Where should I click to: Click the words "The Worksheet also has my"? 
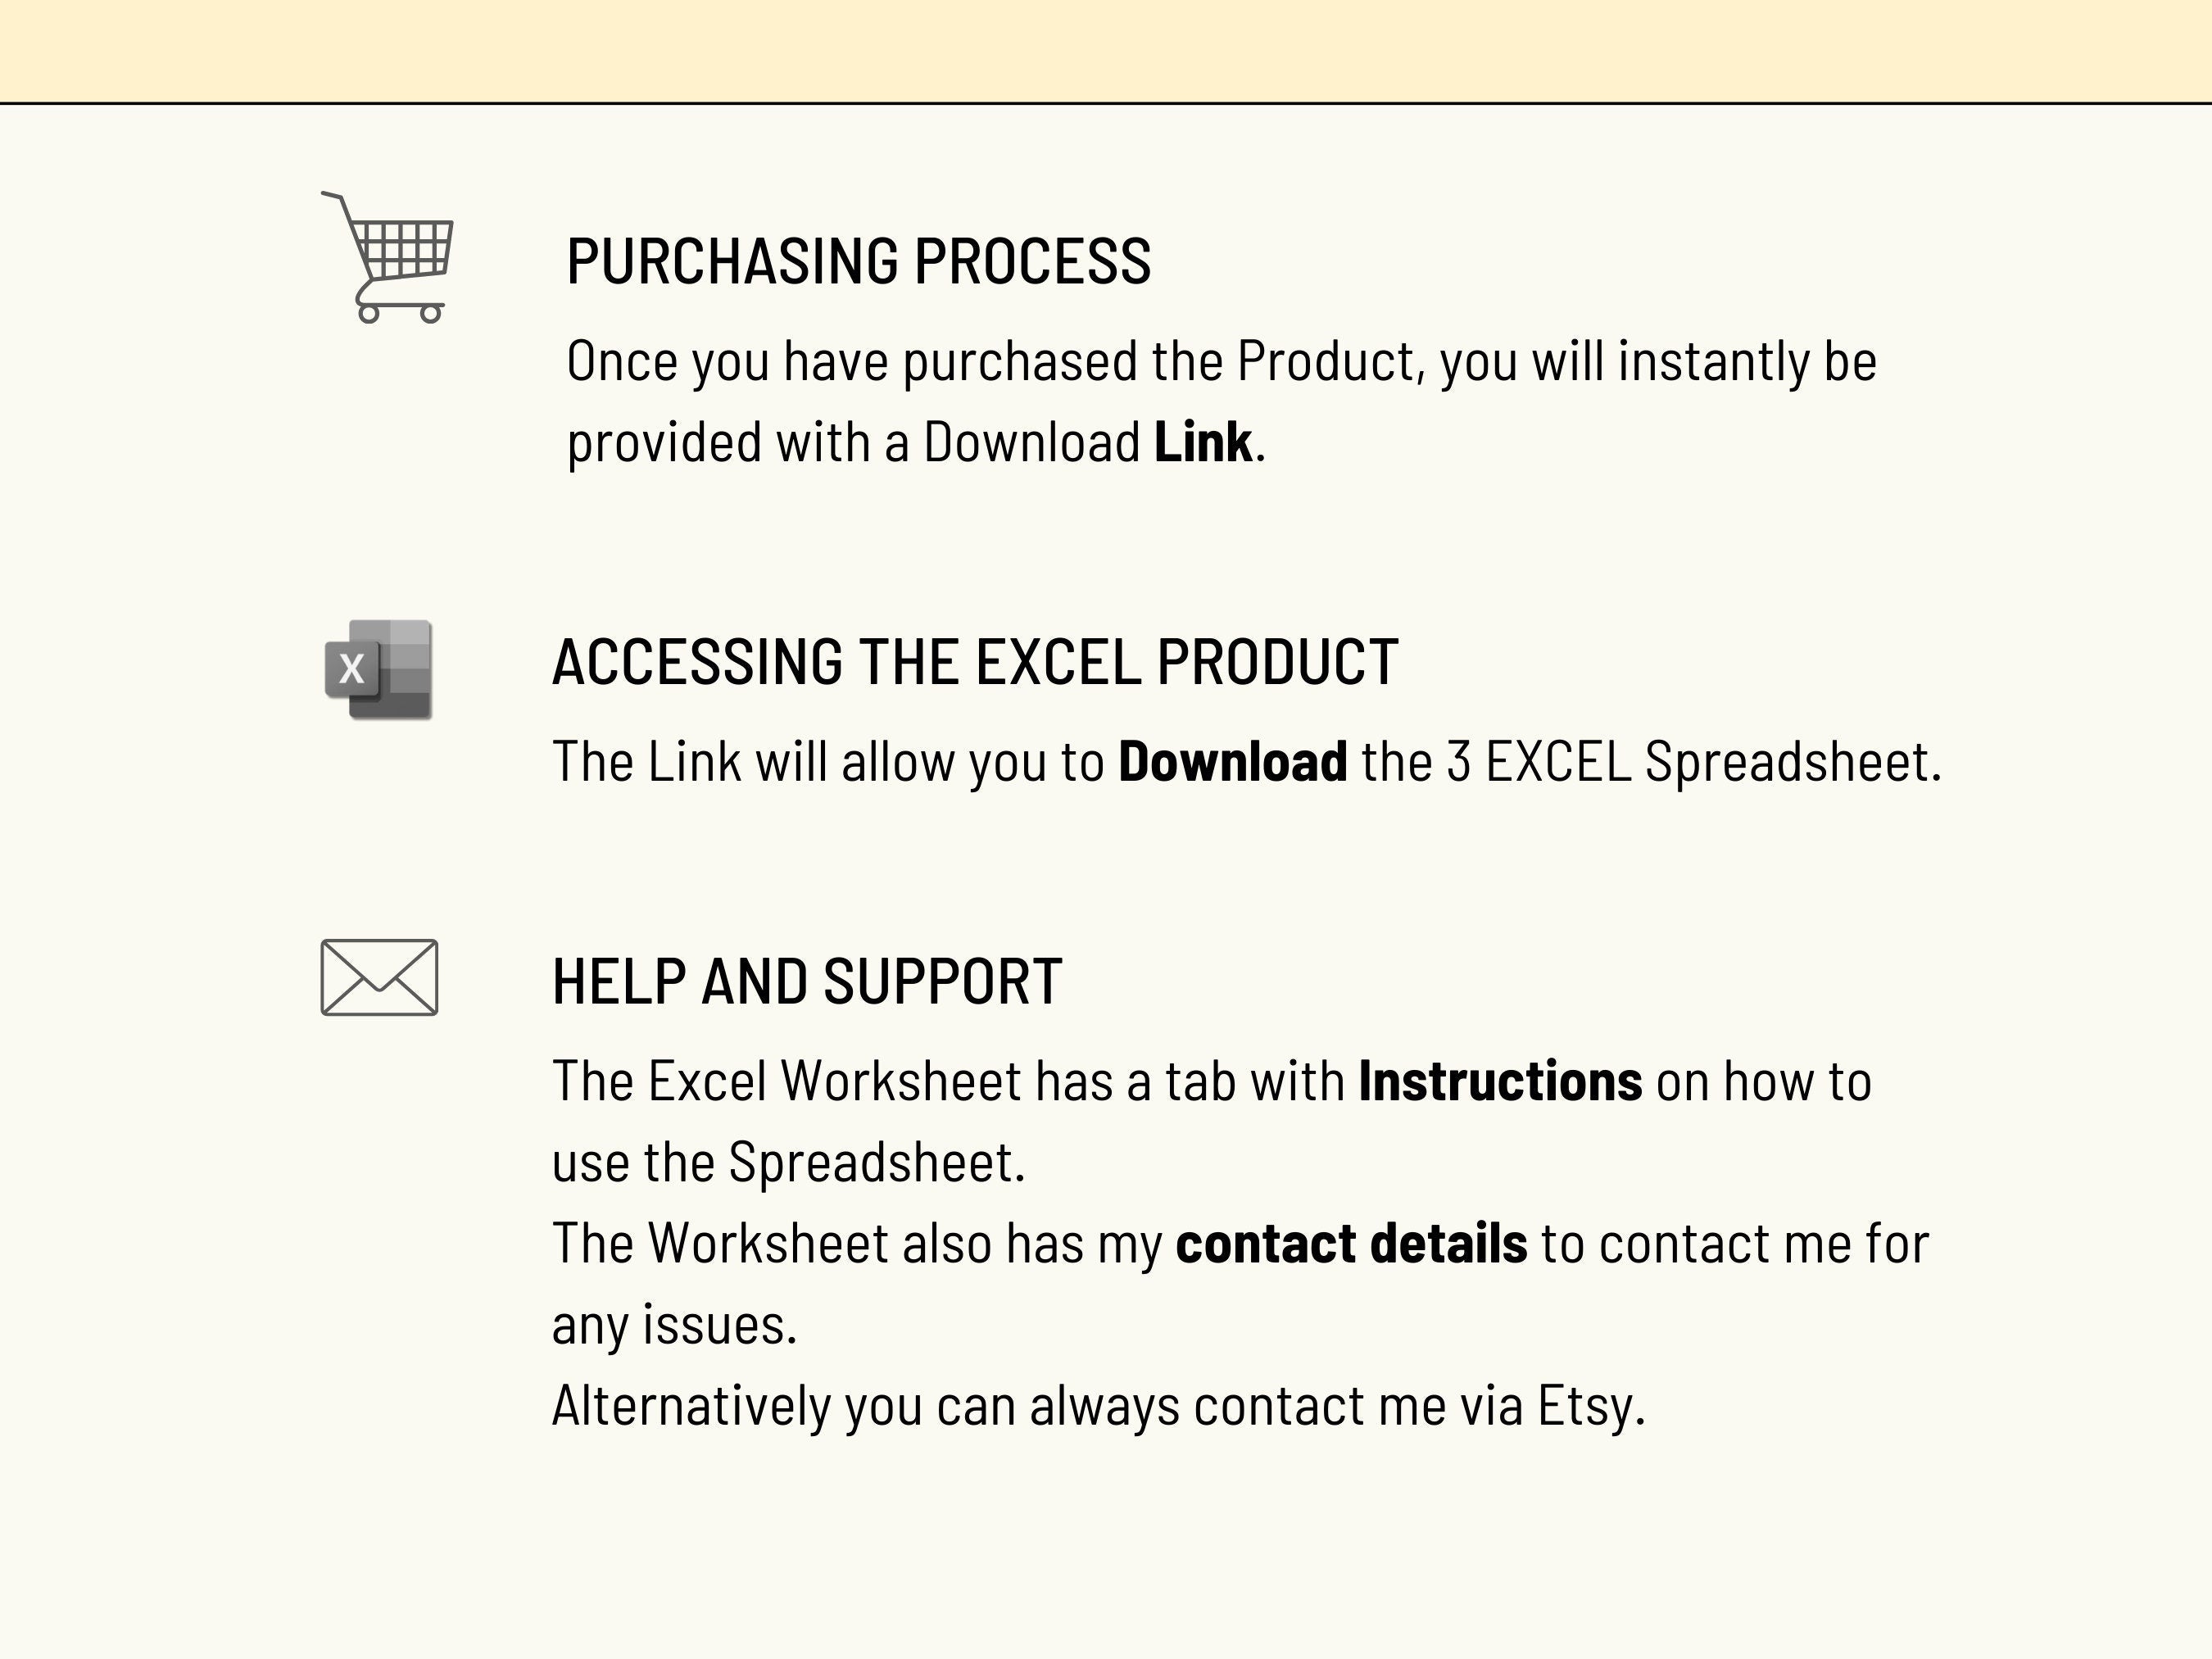point(857,1243)
